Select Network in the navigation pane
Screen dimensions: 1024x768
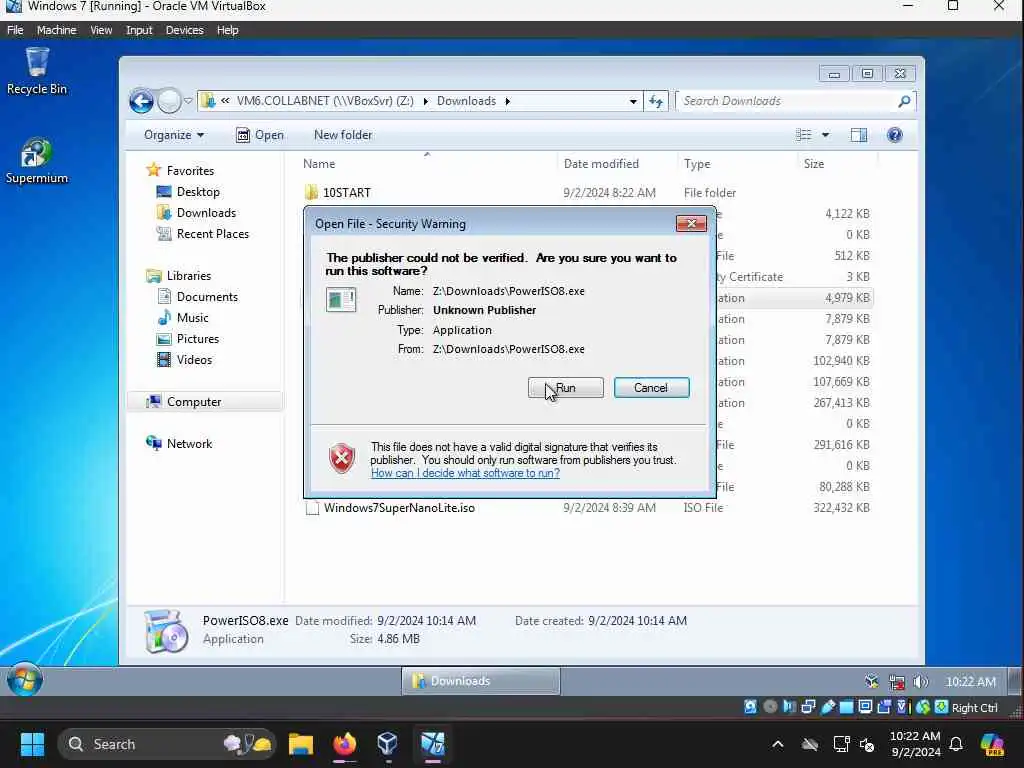[x=189, y=443]
